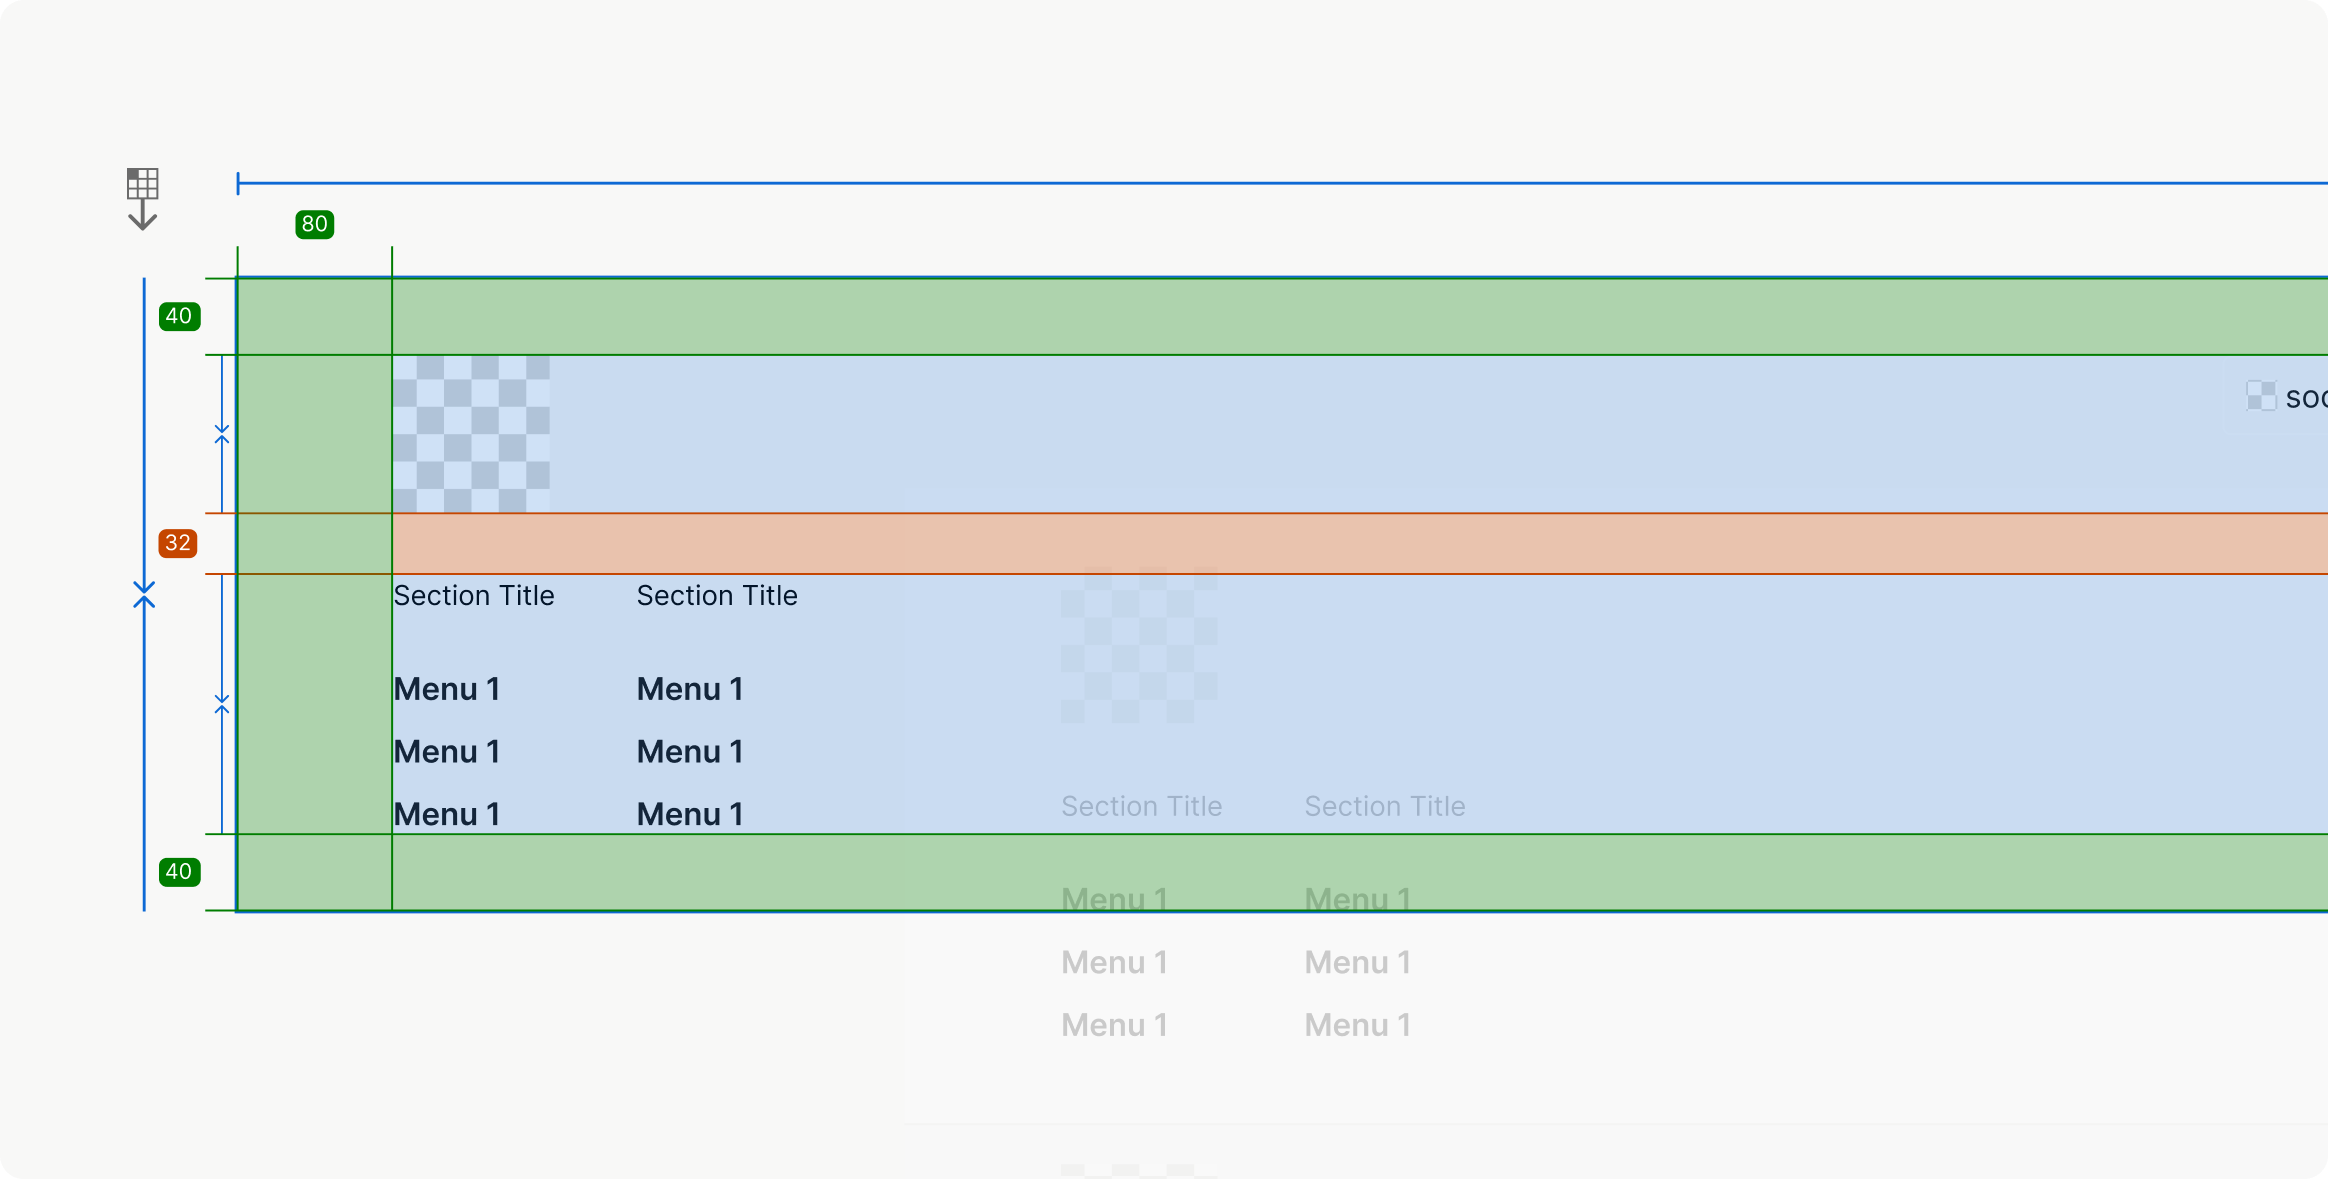This screenshot has height=1179, width=2328.
Task: Click the large blue hug-contents marker at the far left
Action: pos(144,596)
